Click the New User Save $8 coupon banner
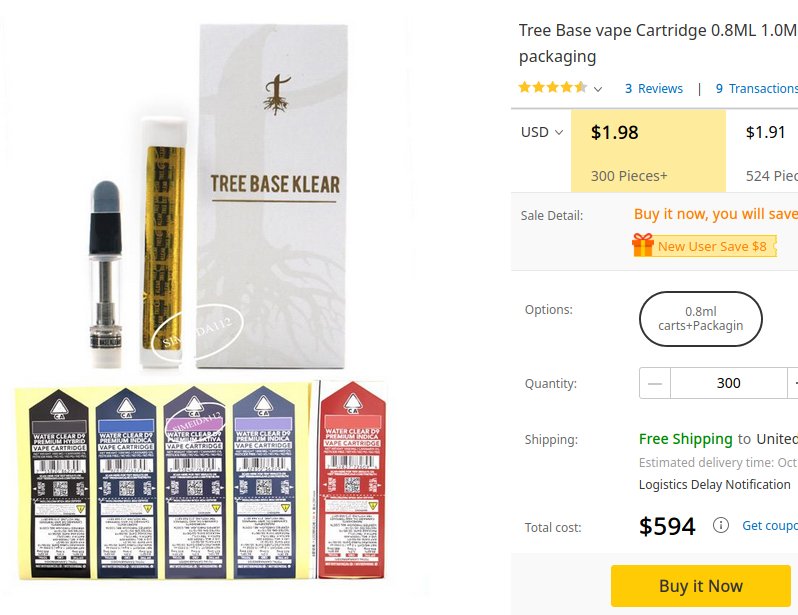The image size is (798, 615). click(x=704, y=245)
